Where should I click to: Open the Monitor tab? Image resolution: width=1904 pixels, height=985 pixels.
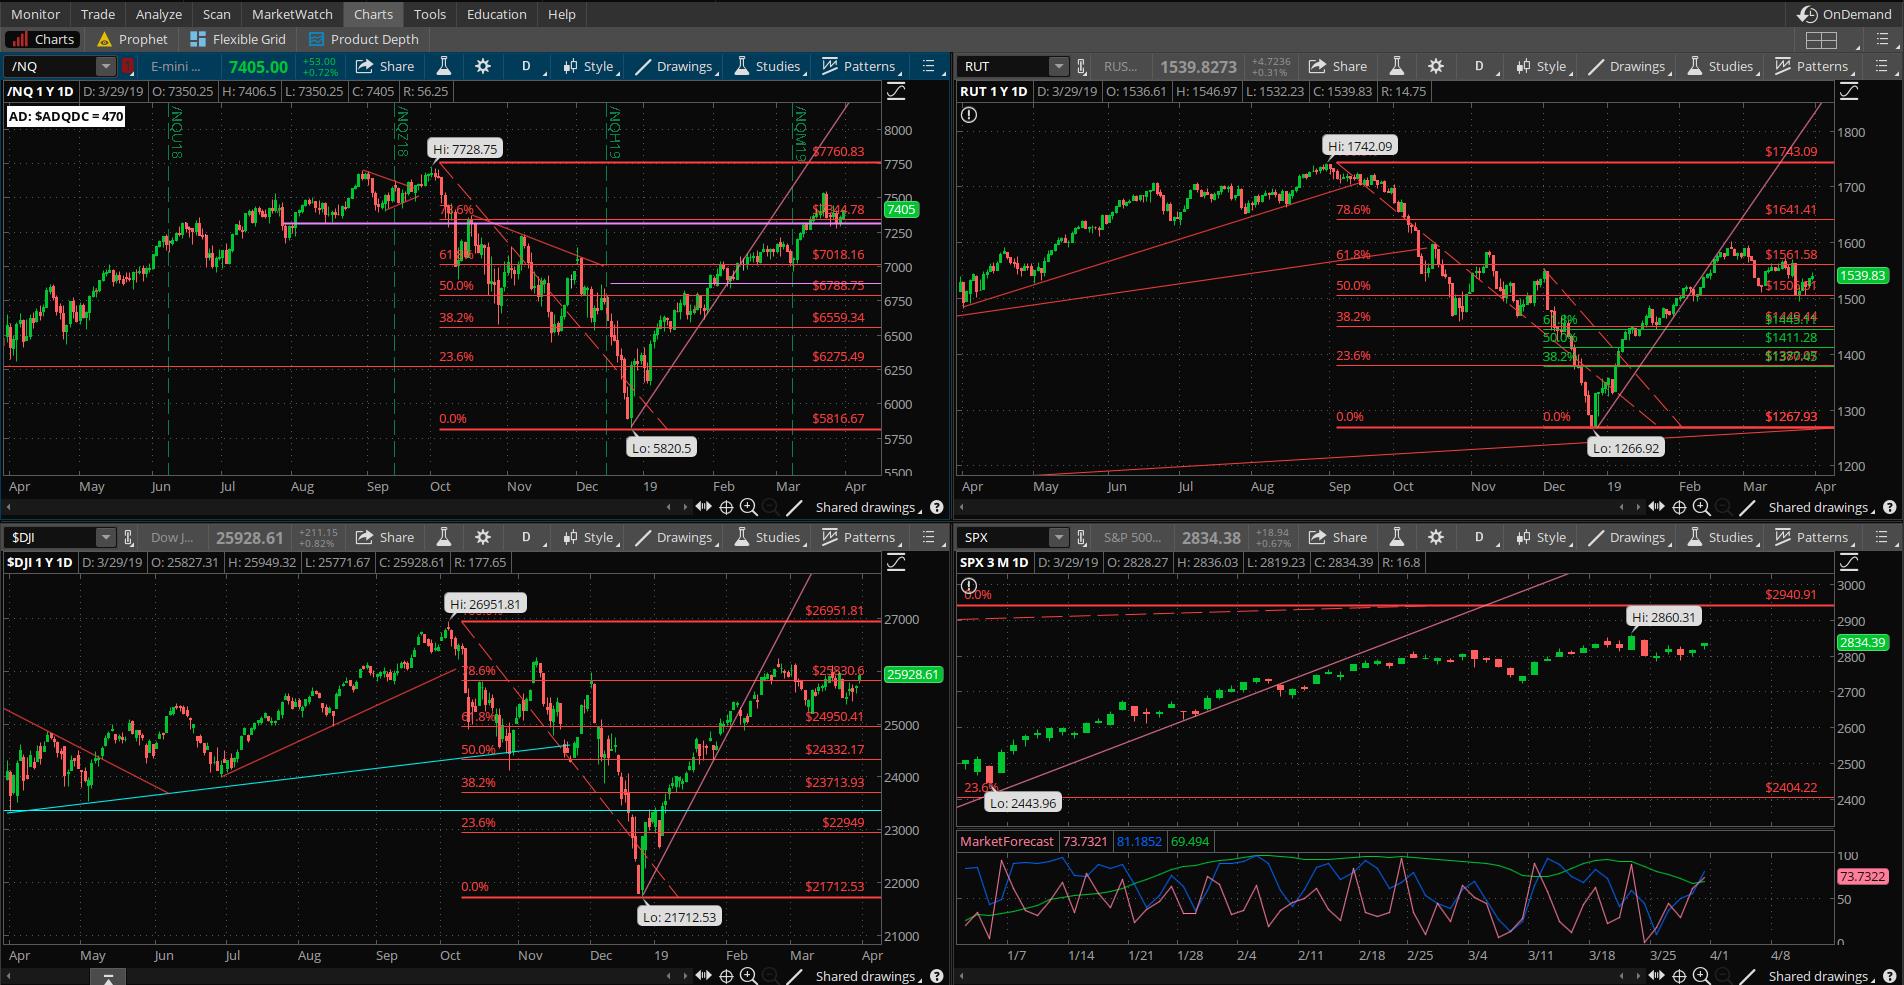pyautogui.click(x=35, y=14)
